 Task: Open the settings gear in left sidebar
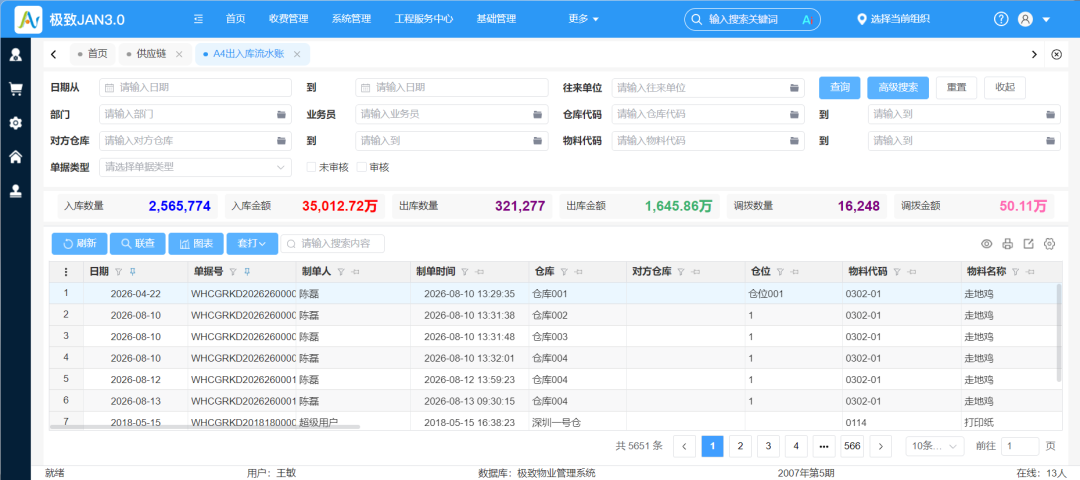15,123
